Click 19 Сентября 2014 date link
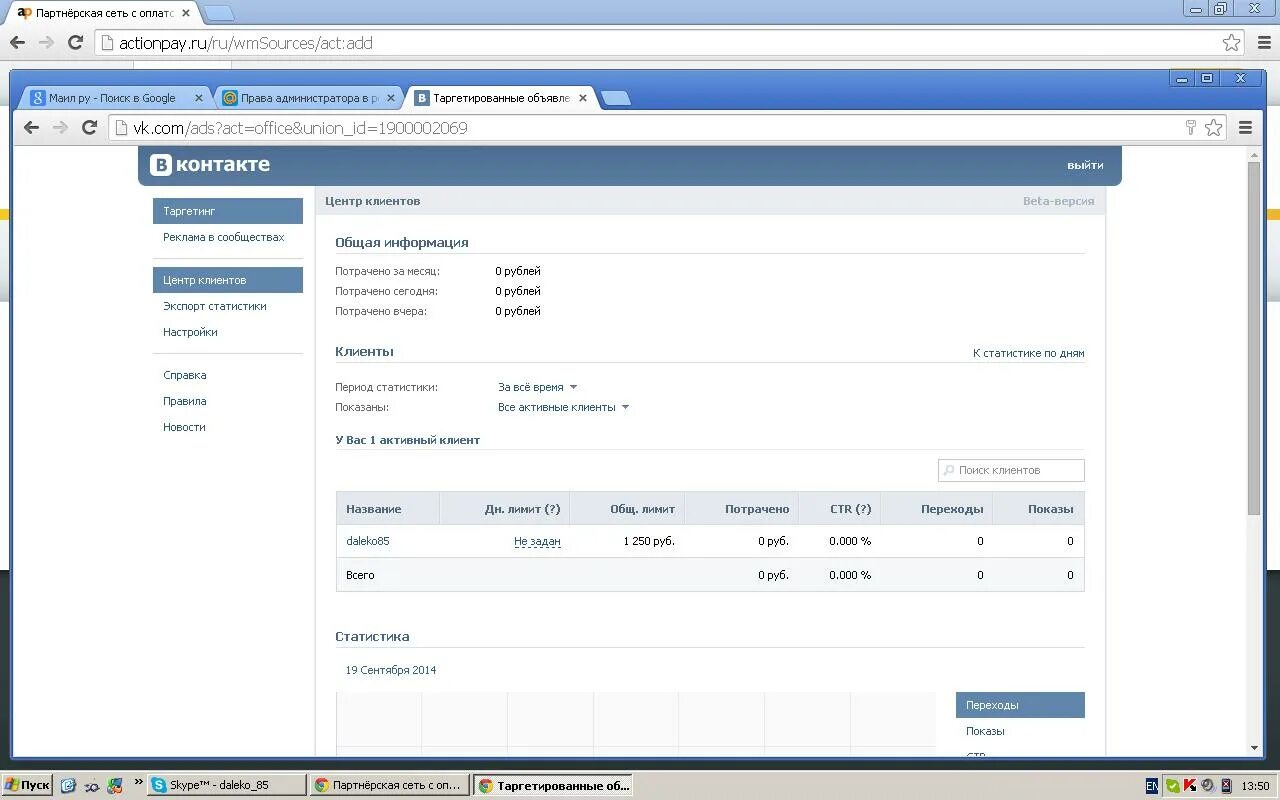1280x800 pixels. tap(391, 670)
